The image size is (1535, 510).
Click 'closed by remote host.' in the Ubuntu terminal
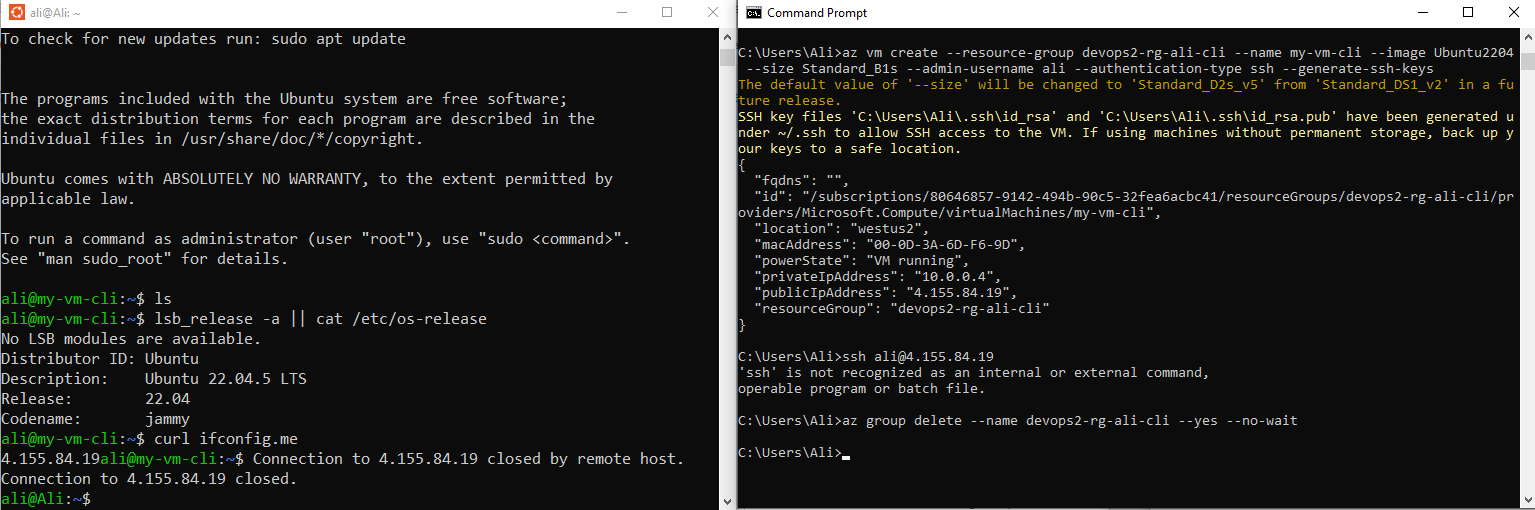[x=586, y=459]
